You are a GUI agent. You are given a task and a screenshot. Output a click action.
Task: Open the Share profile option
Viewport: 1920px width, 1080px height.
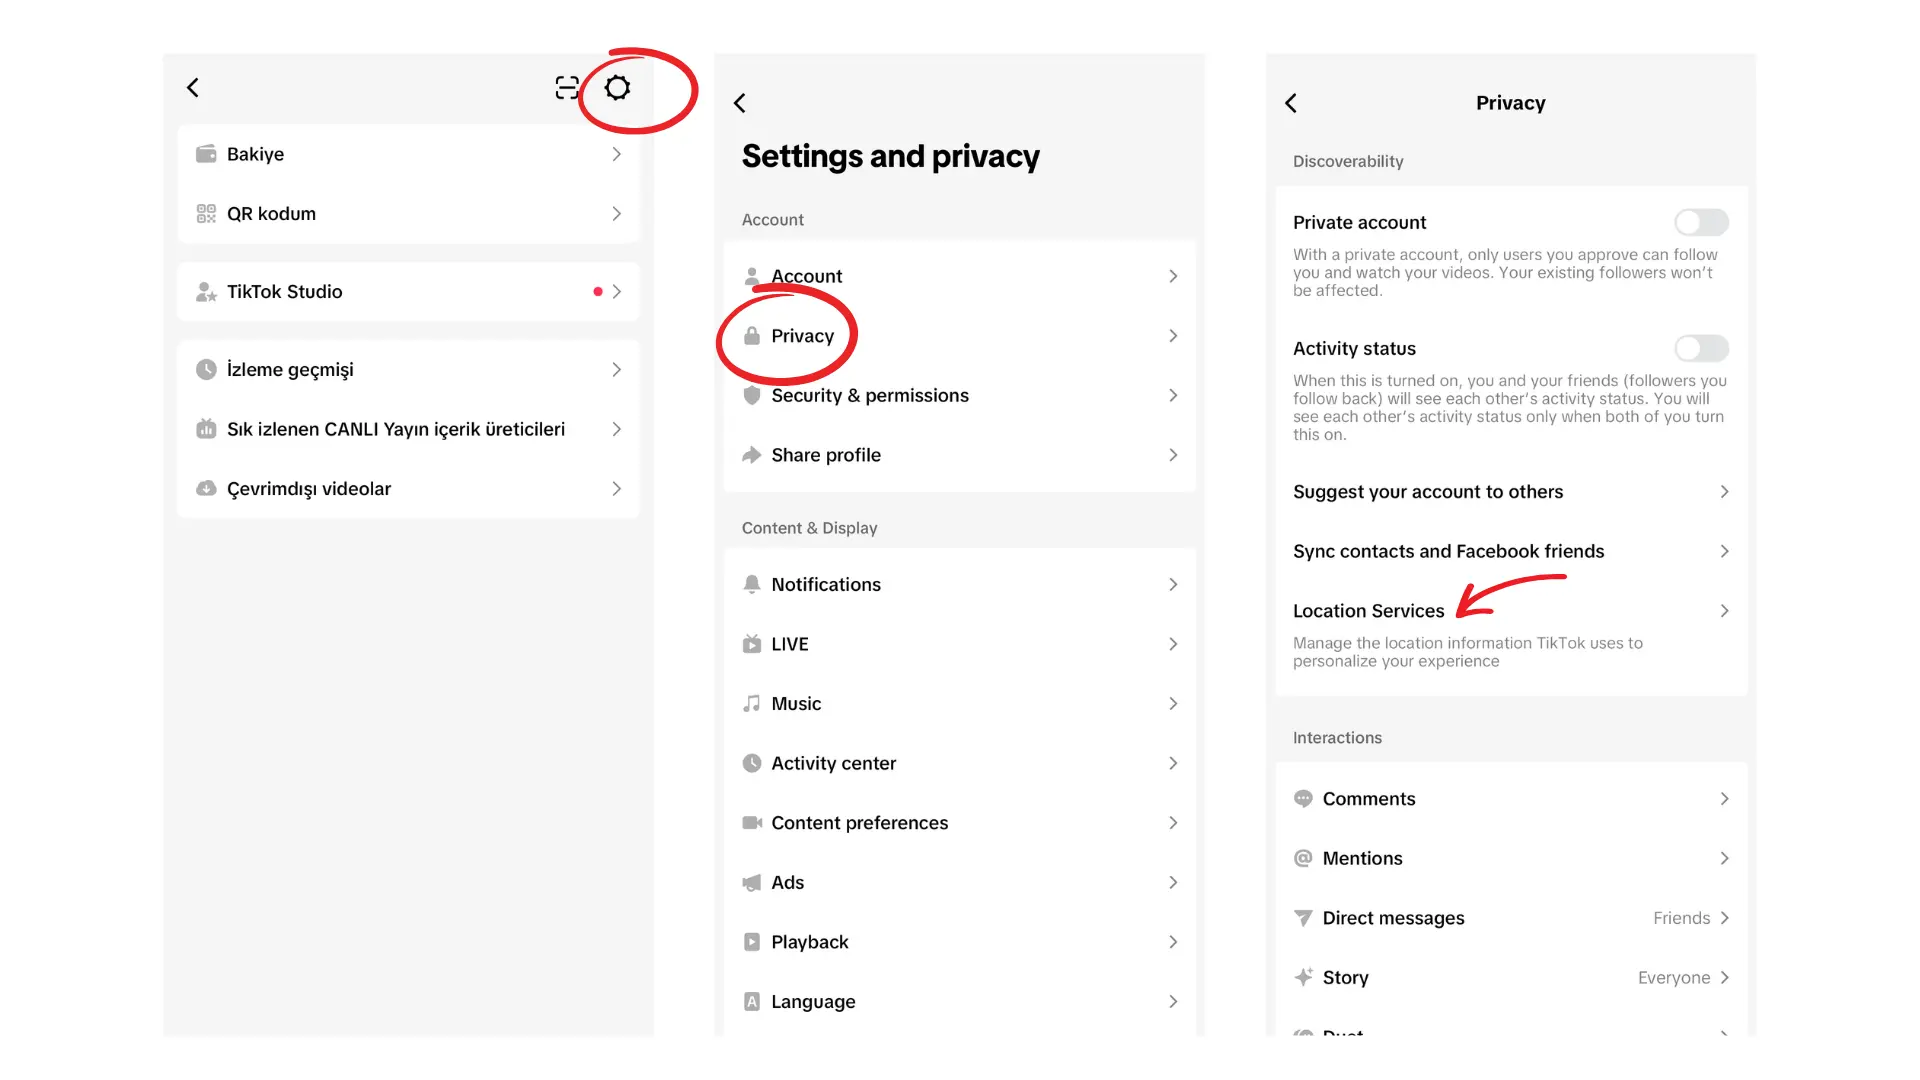point(960,454)
